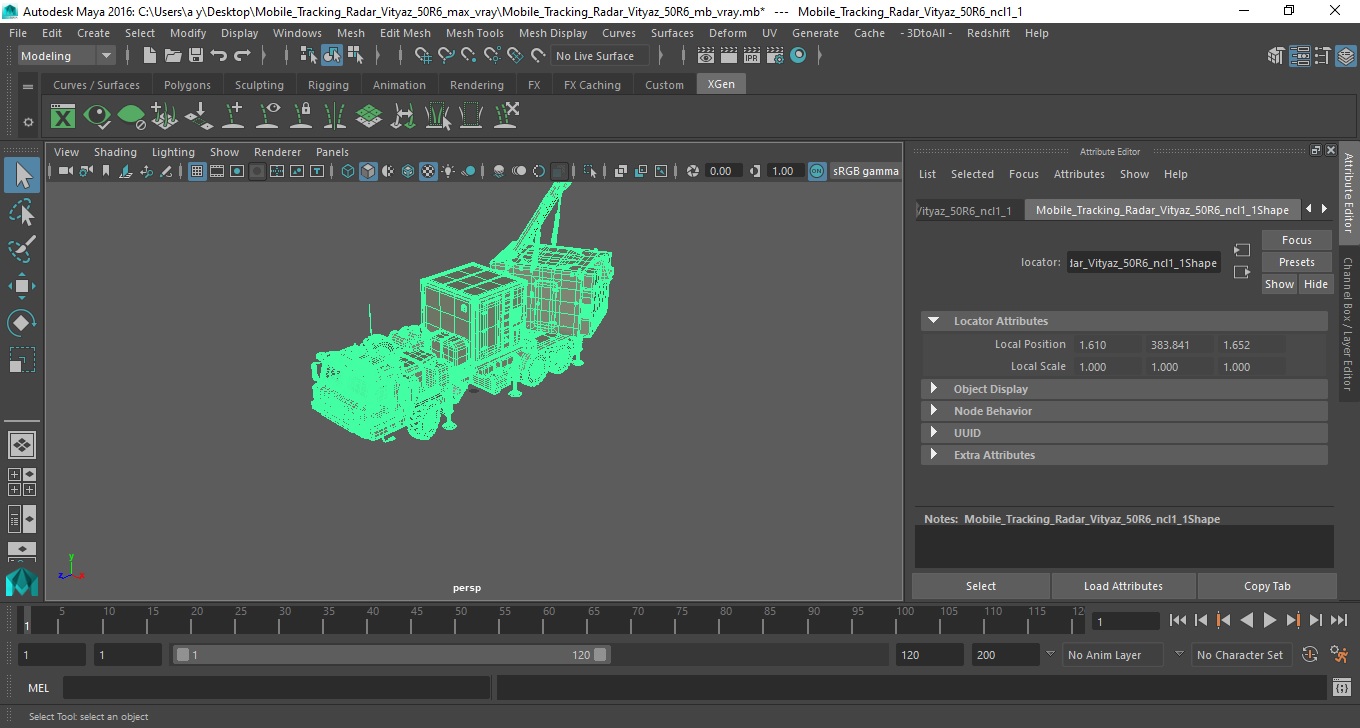This screenshot has width=1360, height=728.
Task: Snap to curves magnet icon
Action: [445, 56]
